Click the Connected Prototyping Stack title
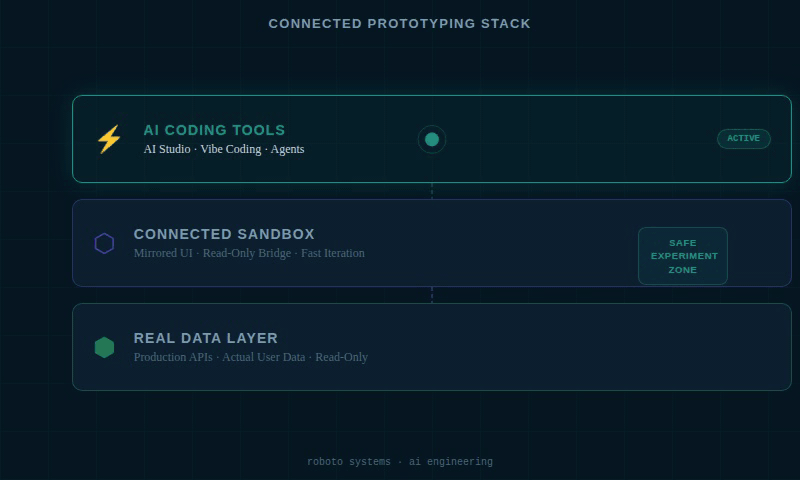Image resolution: width=800 pixels, height=480 pixels. coord(399,23)
